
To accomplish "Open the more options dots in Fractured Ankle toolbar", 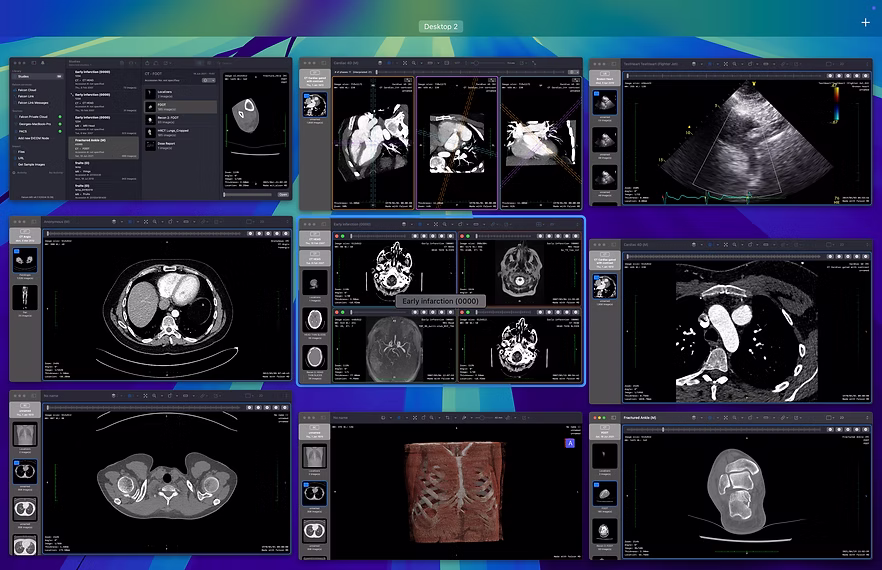I will [x=867, y=418].
